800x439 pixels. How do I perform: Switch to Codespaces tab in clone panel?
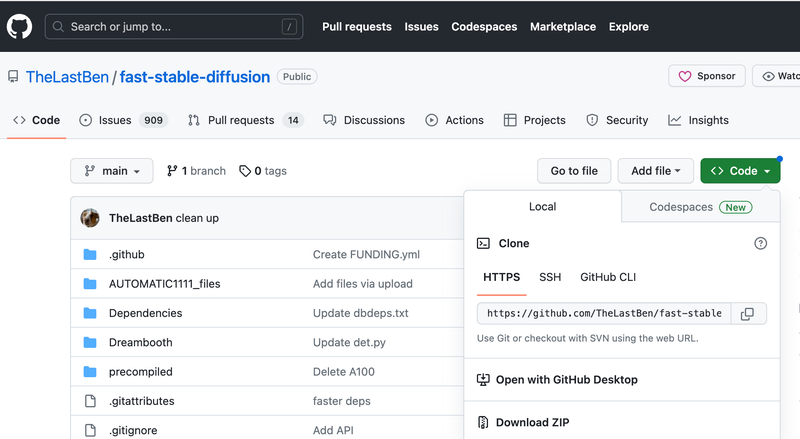(x=701, y=207)
